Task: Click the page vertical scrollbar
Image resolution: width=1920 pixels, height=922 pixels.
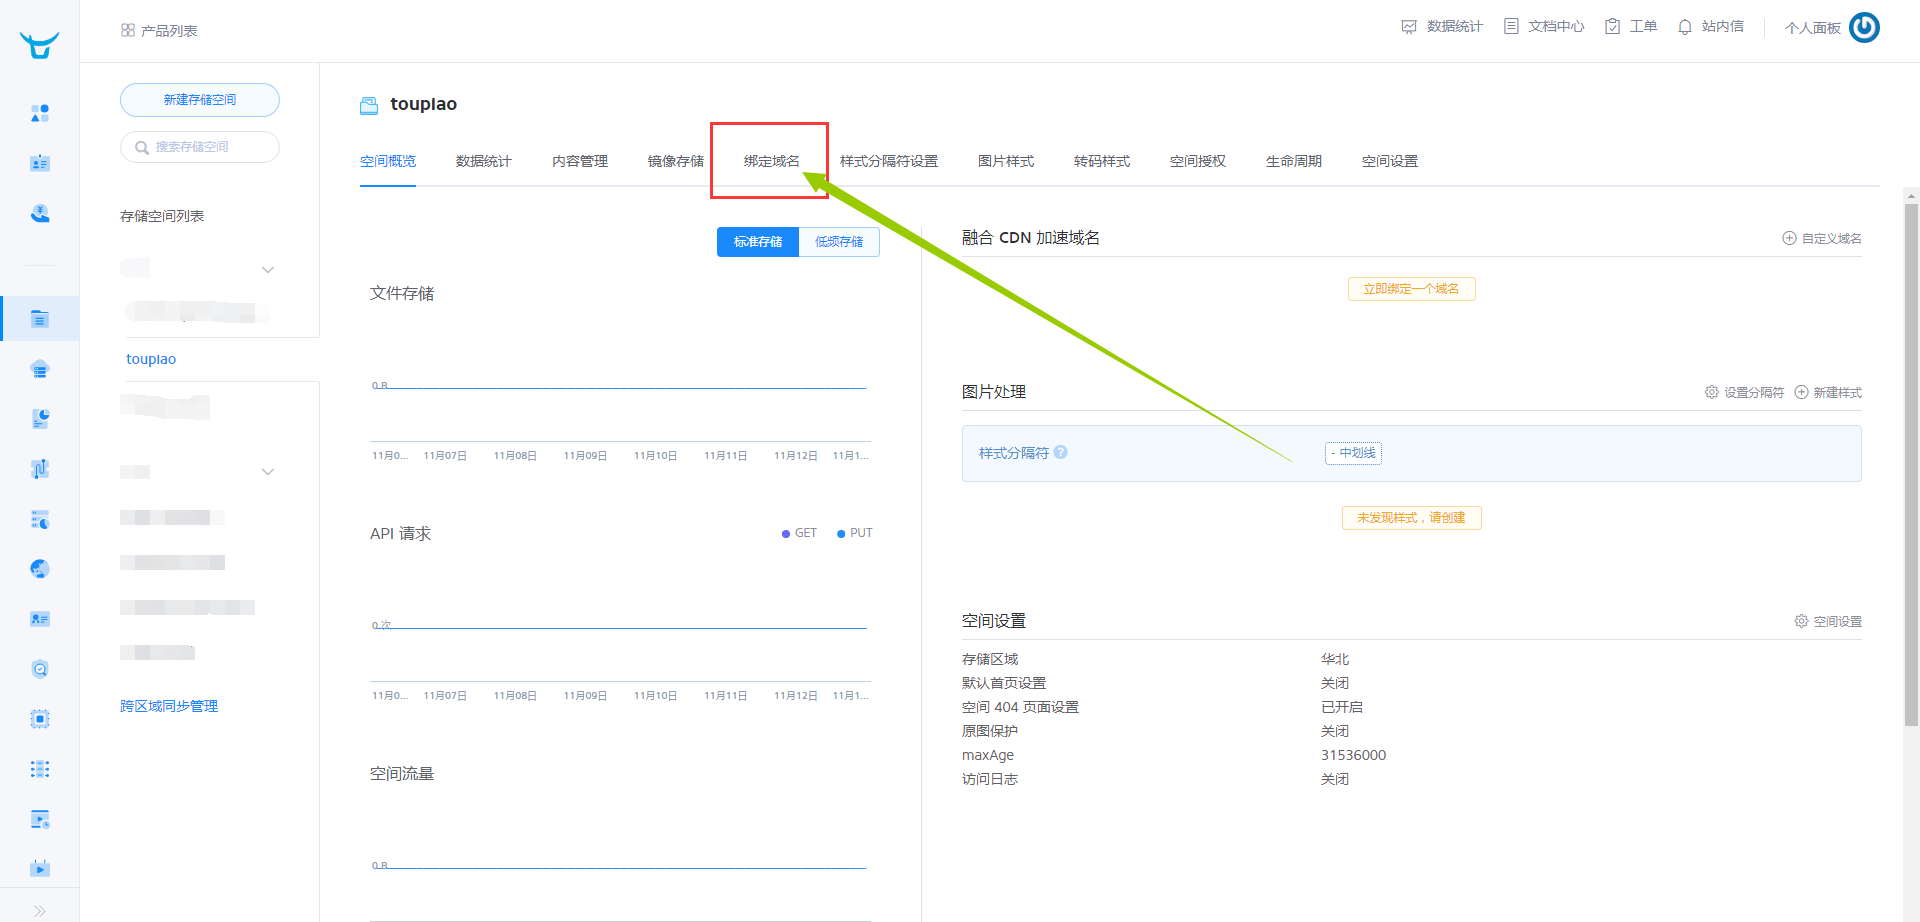Action: [x=1911, y=465]
